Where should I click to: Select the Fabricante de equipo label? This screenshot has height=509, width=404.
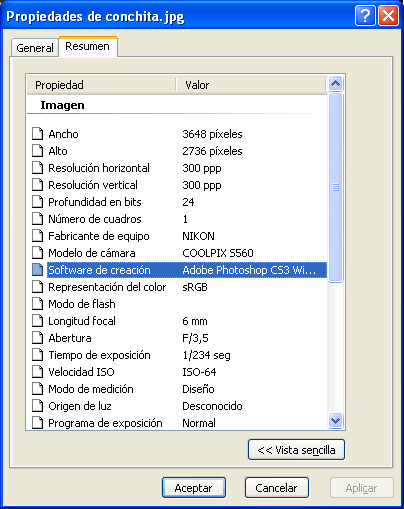tap(99, 236)
